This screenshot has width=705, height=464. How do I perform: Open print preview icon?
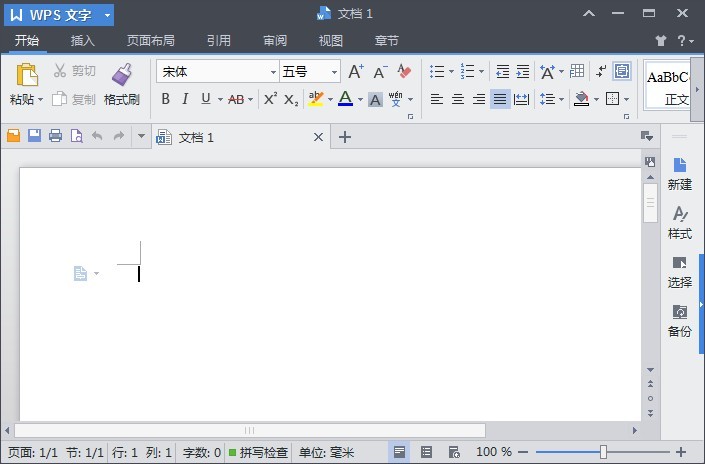(x=76, y=136)
